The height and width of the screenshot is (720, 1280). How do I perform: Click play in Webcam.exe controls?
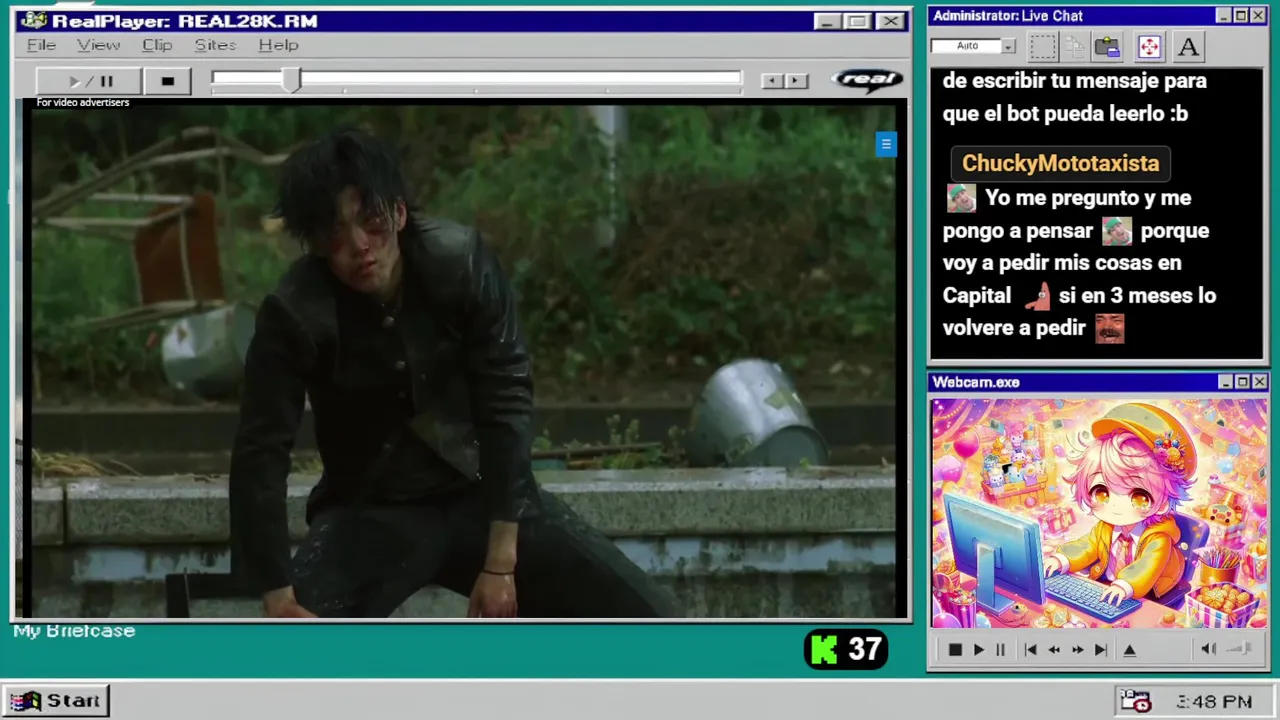978,650
